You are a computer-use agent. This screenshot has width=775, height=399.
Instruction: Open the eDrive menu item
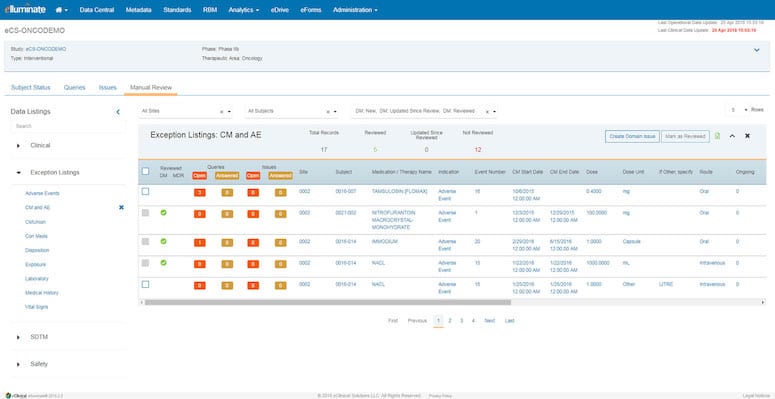click(x=280, y=10)
